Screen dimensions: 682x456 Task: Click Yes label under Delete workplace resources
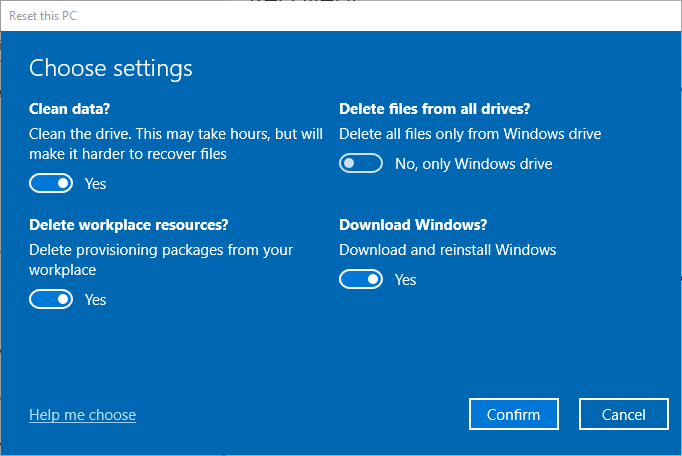tap(95, 299)
